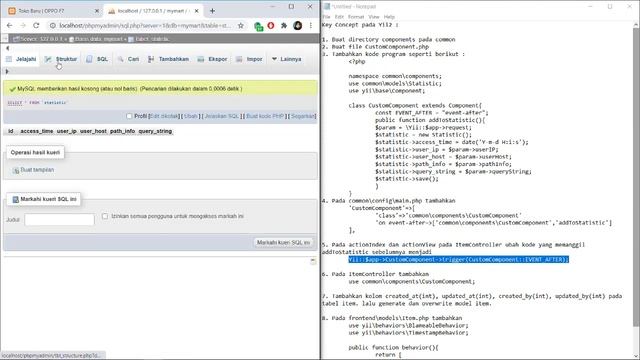The image size is (640, 360).
Task: Reload the phpMyAdmin page
Action: coord(36,25)
